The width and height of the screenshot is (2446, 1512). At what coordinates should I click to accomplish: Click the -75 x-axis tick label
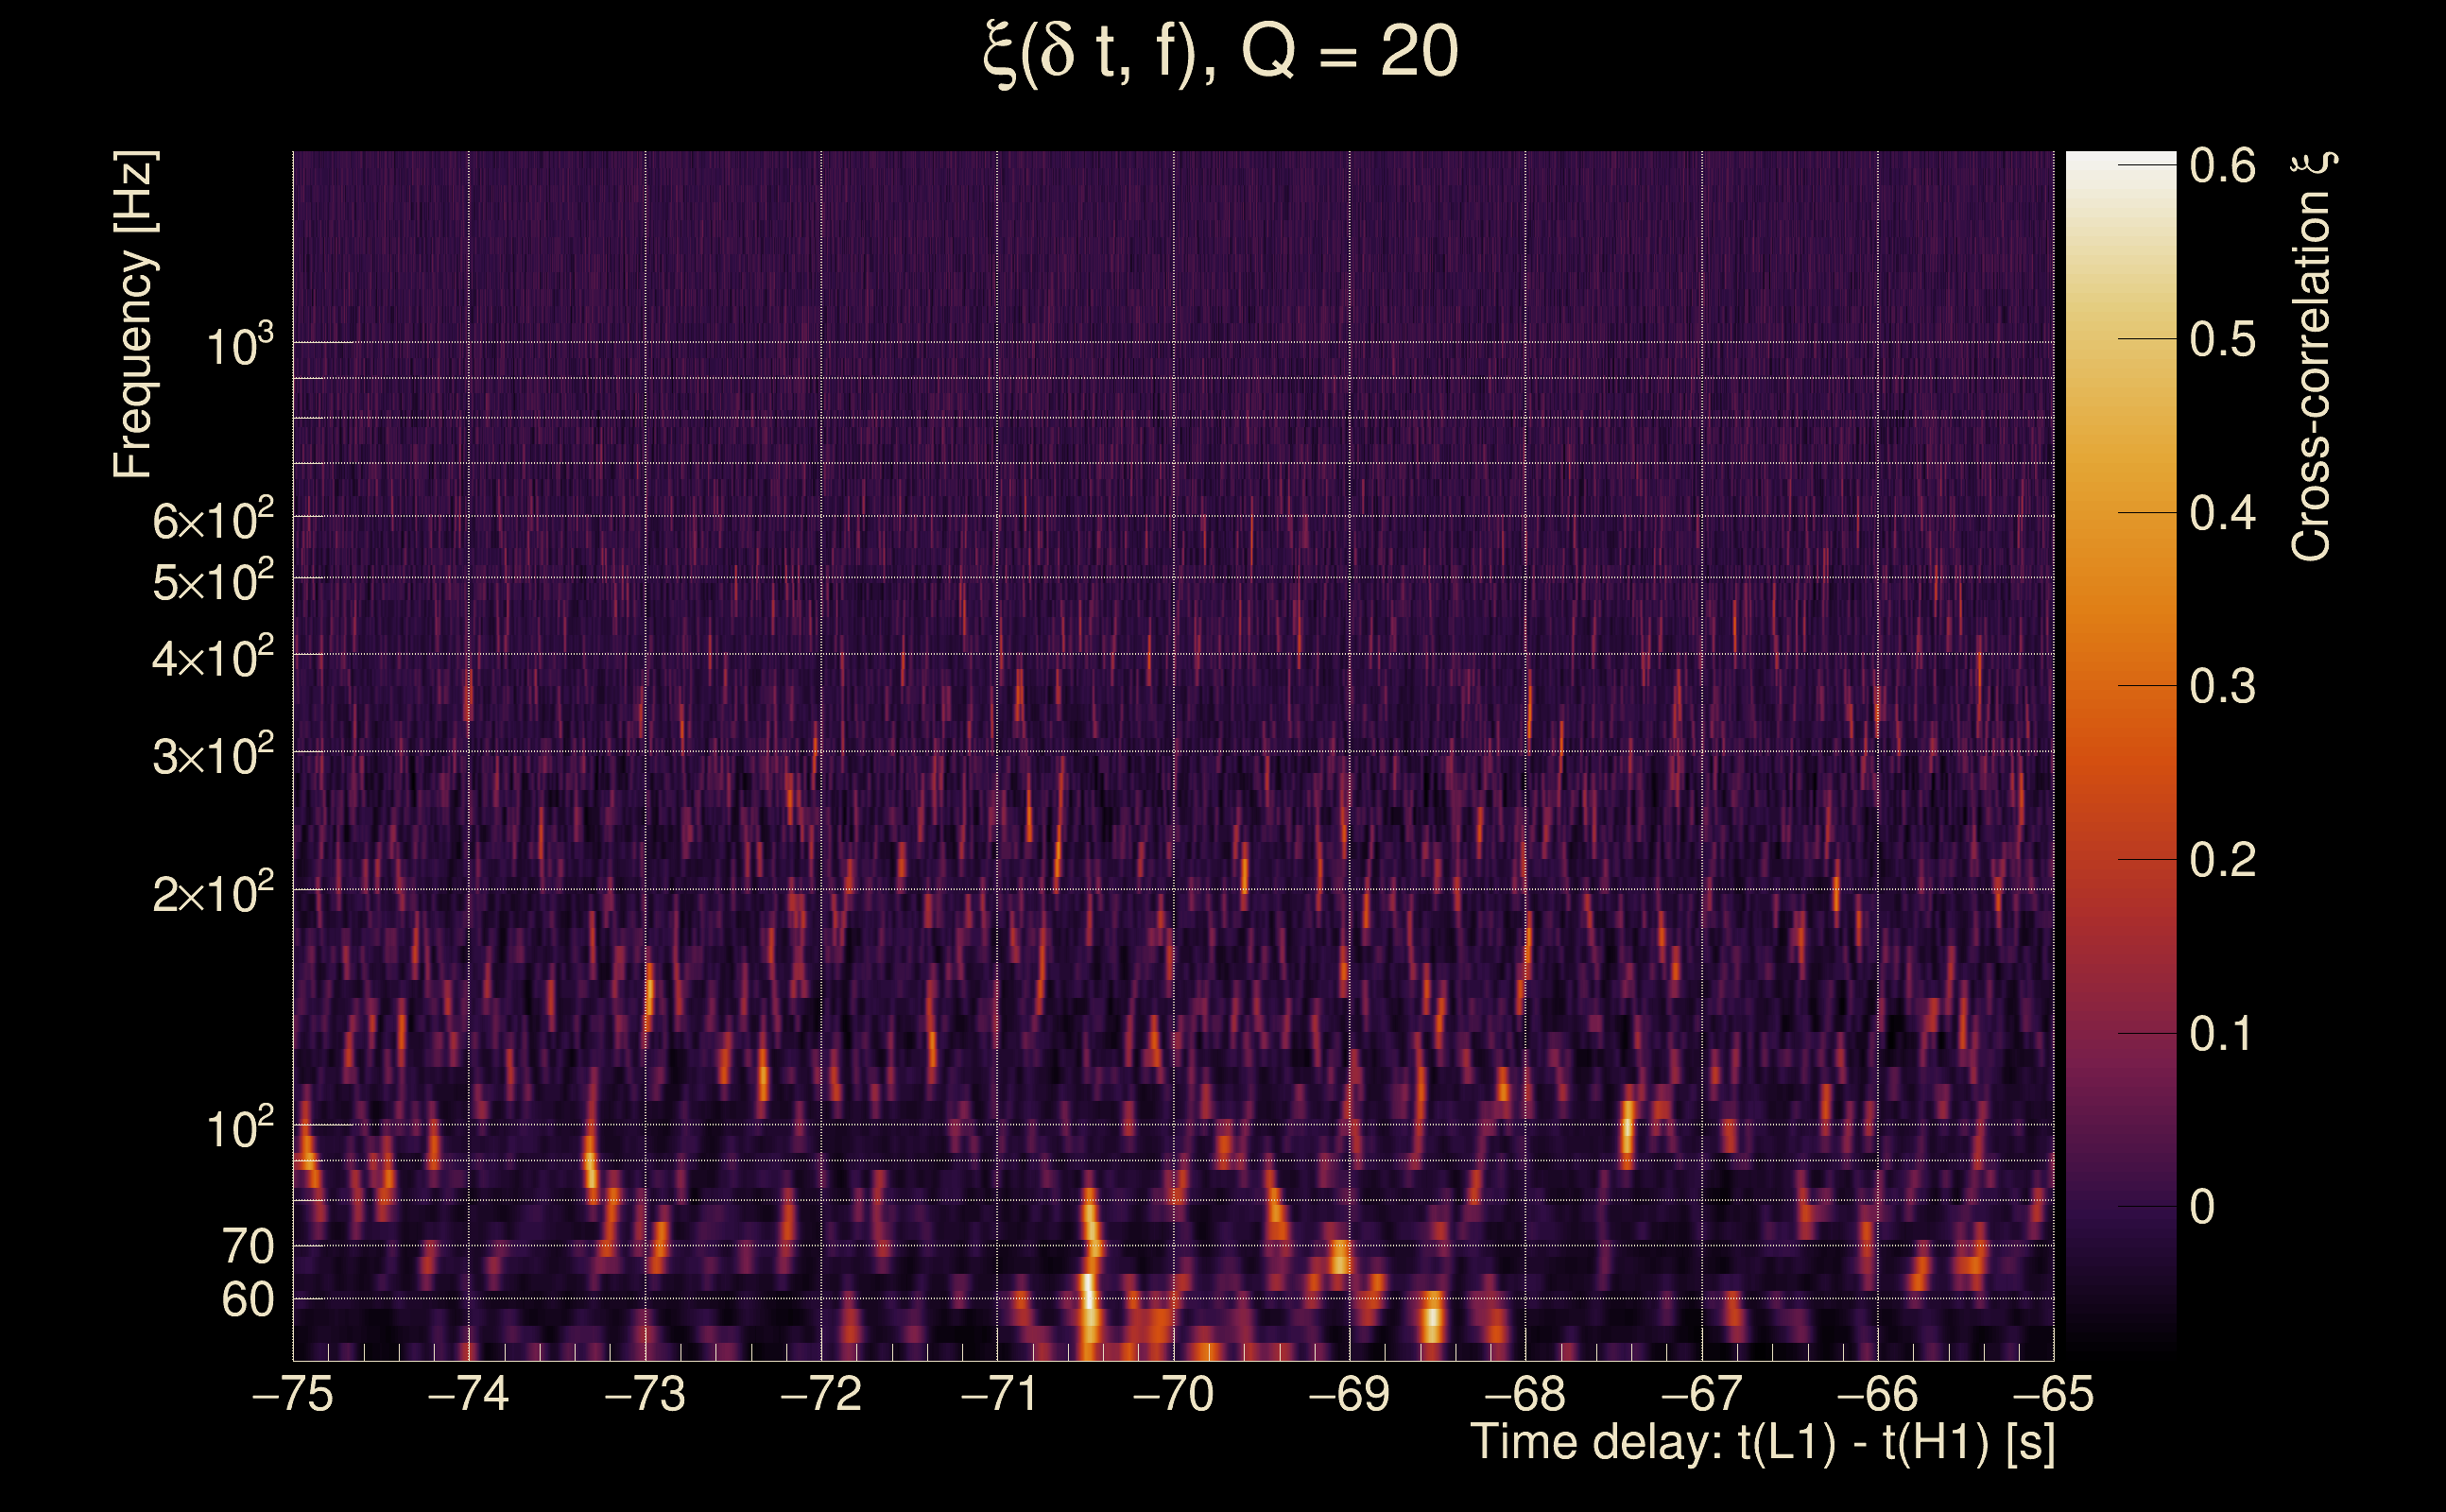pos(293,1394)
